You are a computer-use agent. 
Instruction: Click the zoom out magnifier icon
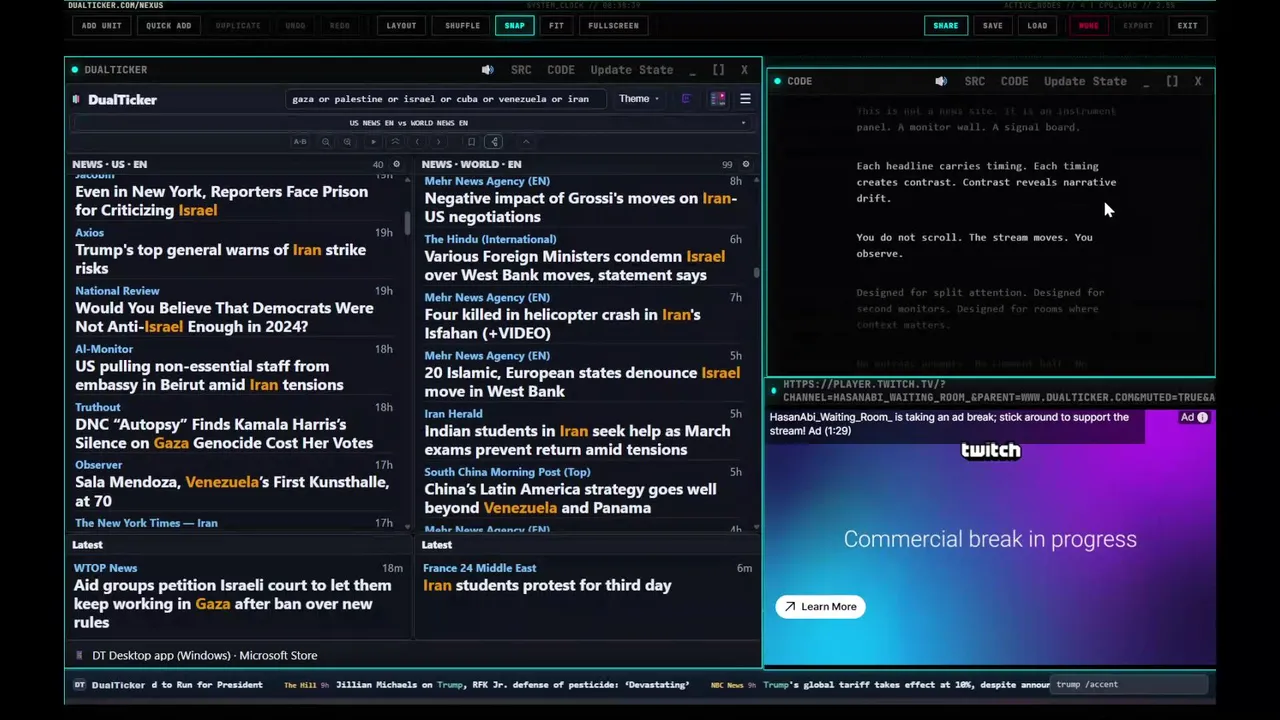coord(326,142)
